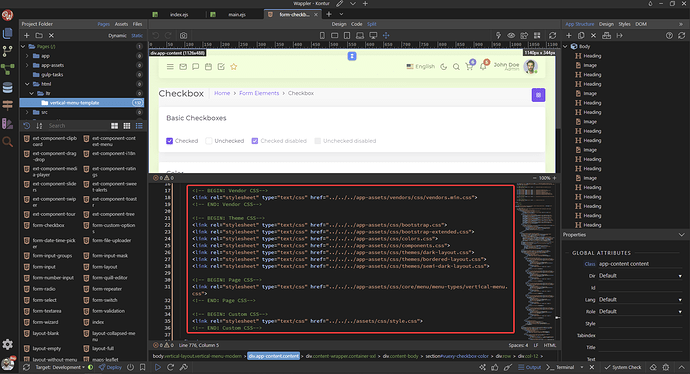Open the Project Folder pages sidebar icon
Viewport: 690px width, 374px height.
click(7, 33)
